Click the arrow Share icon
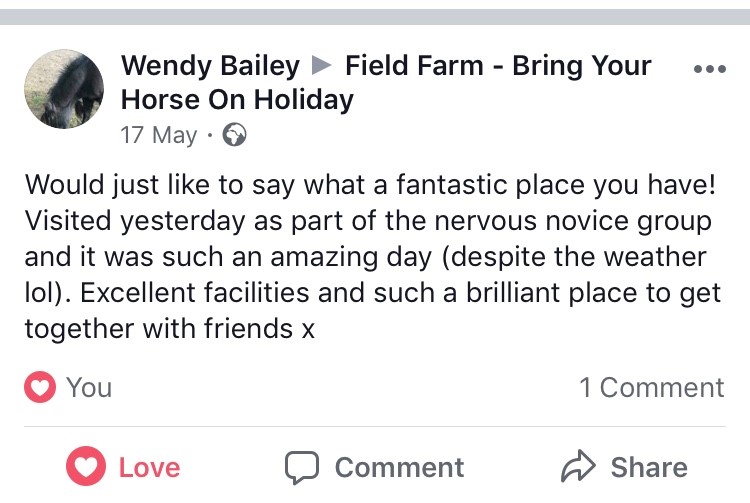Screen dimensions: 750x503 click(x=578, y=466)
